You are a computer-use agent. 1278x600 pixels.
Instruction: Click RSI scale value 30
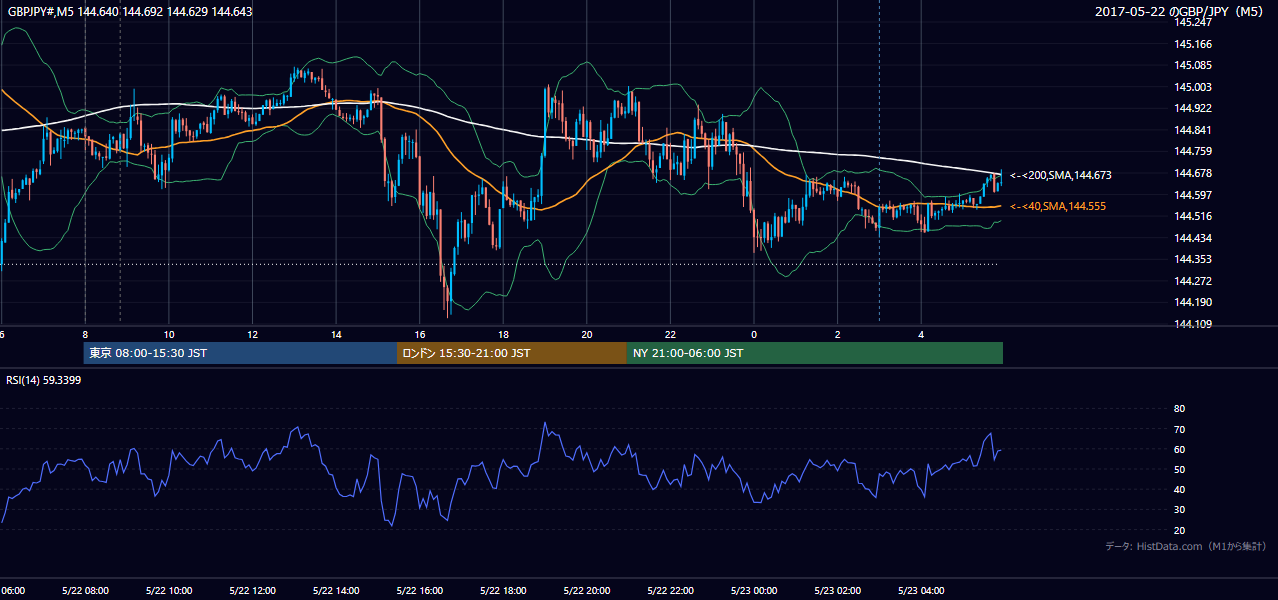coord(1179,510)
